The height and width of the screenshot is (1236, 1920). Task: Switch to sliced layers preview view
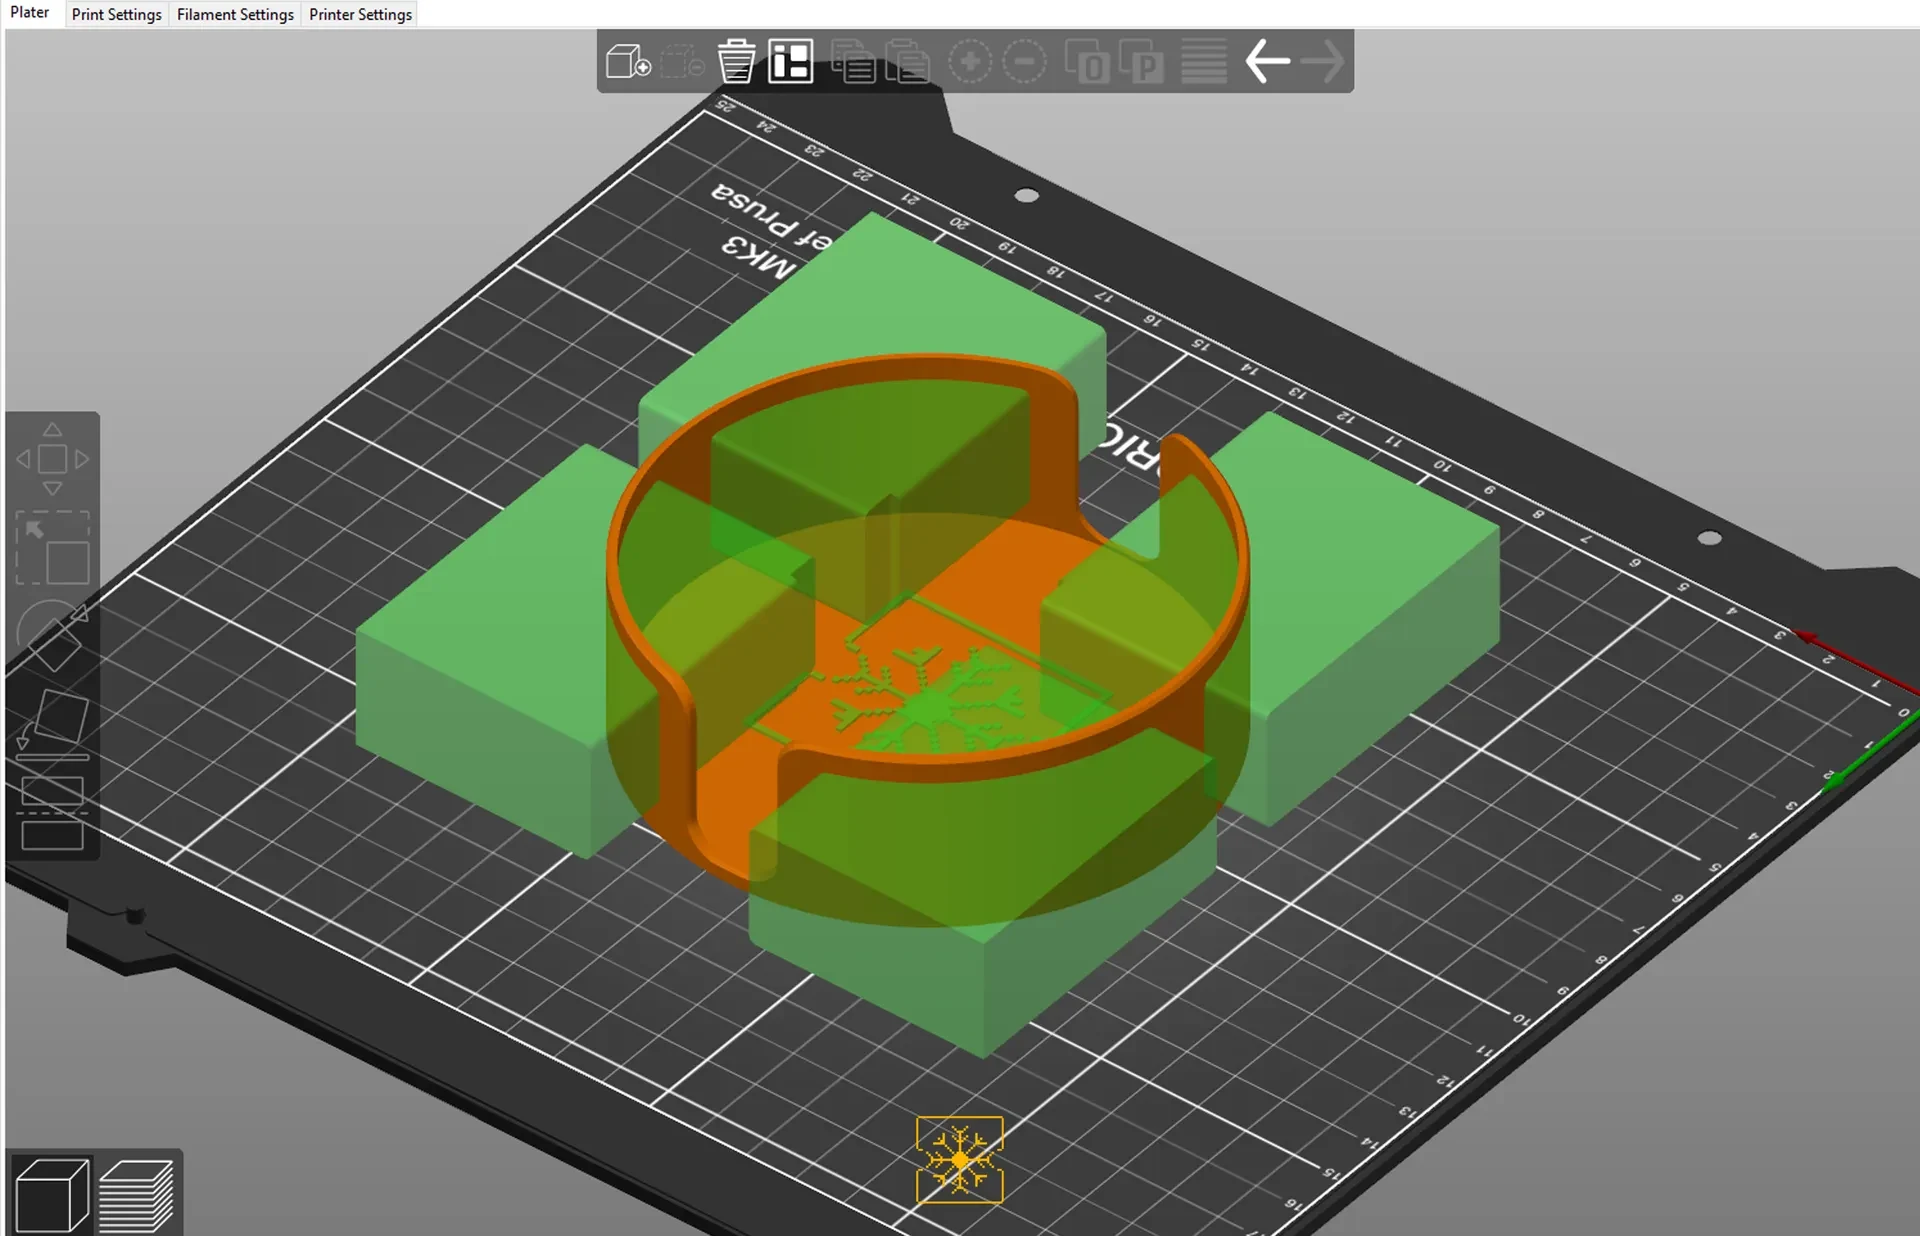click(136, 1195)
